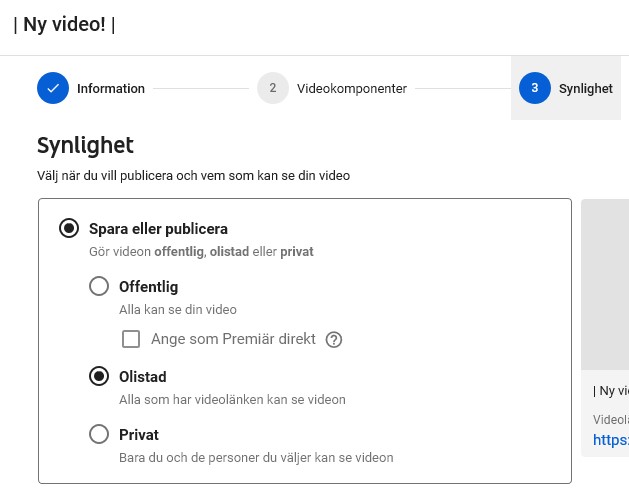
Task: Click the Ny video! title at top
Action: point(64,24)
